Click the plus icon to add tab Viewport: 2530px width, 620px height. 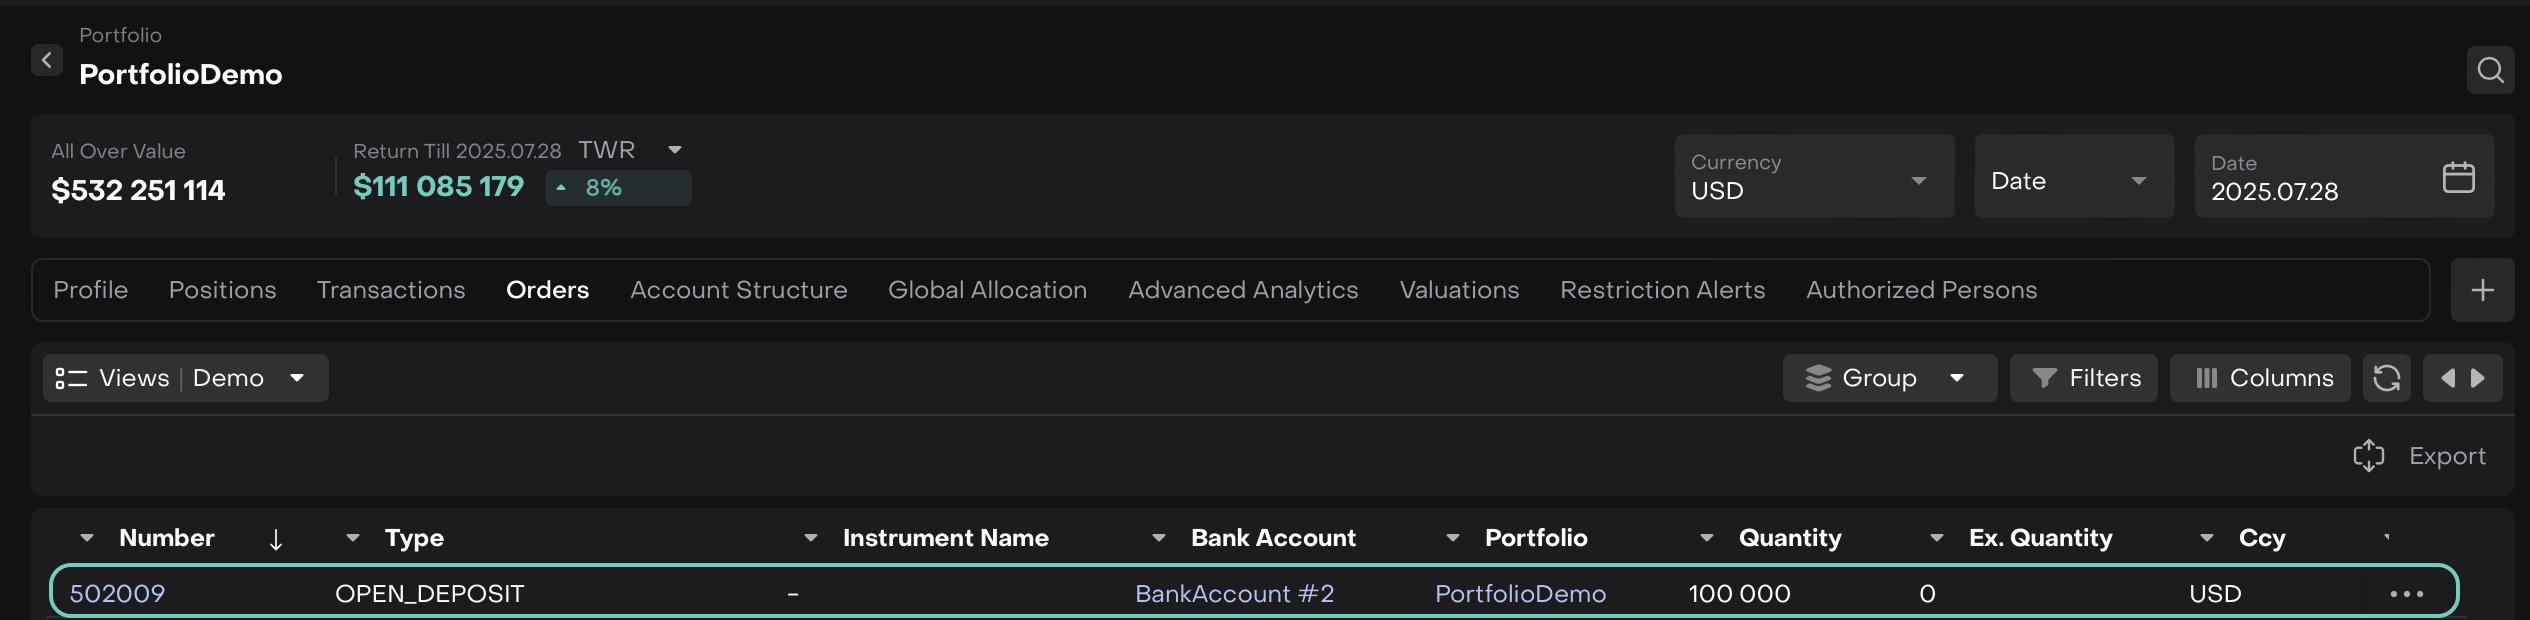(2482, 290)
